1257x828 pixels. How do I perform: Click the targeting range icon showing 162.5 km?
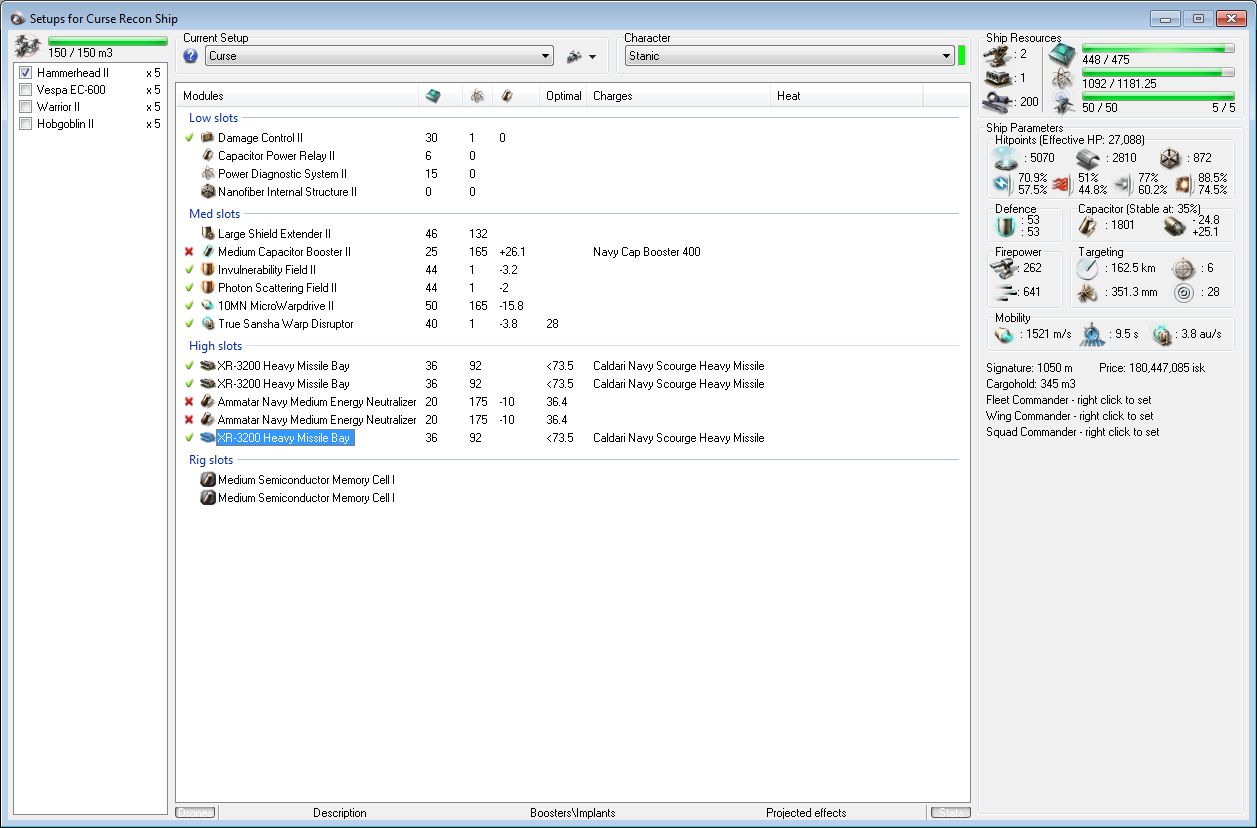(1087, 268)
